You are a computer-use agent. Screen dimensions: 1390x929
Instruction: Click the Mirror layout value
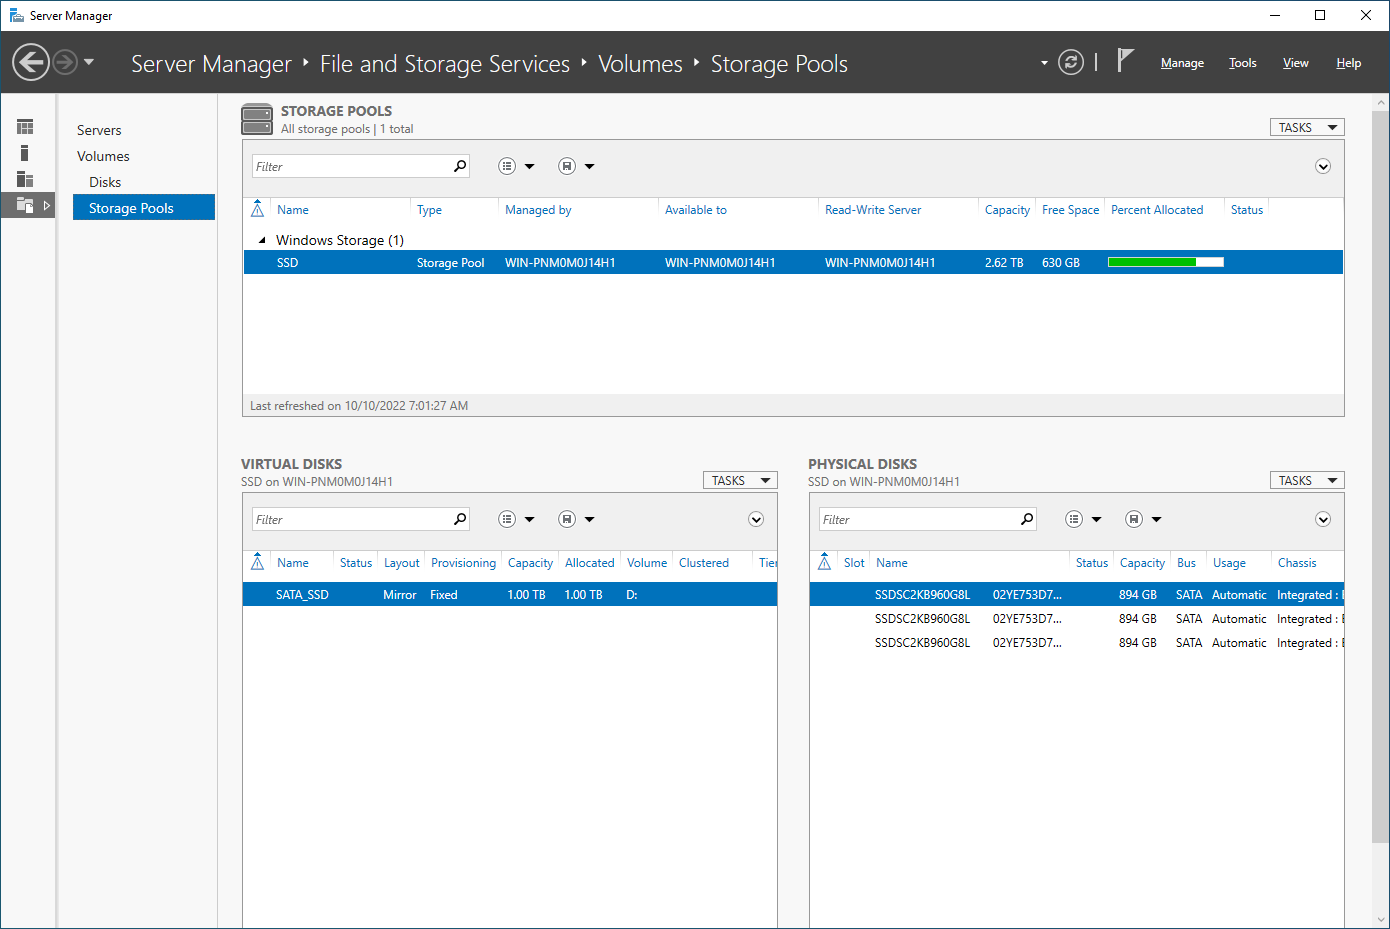[399, 595]
